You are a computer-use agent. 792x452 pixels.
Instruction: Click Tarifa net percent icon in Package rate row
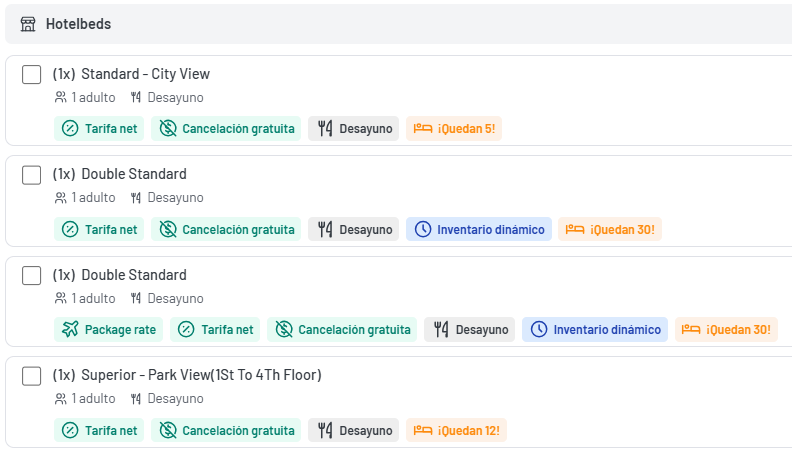[x=186, y=329]
